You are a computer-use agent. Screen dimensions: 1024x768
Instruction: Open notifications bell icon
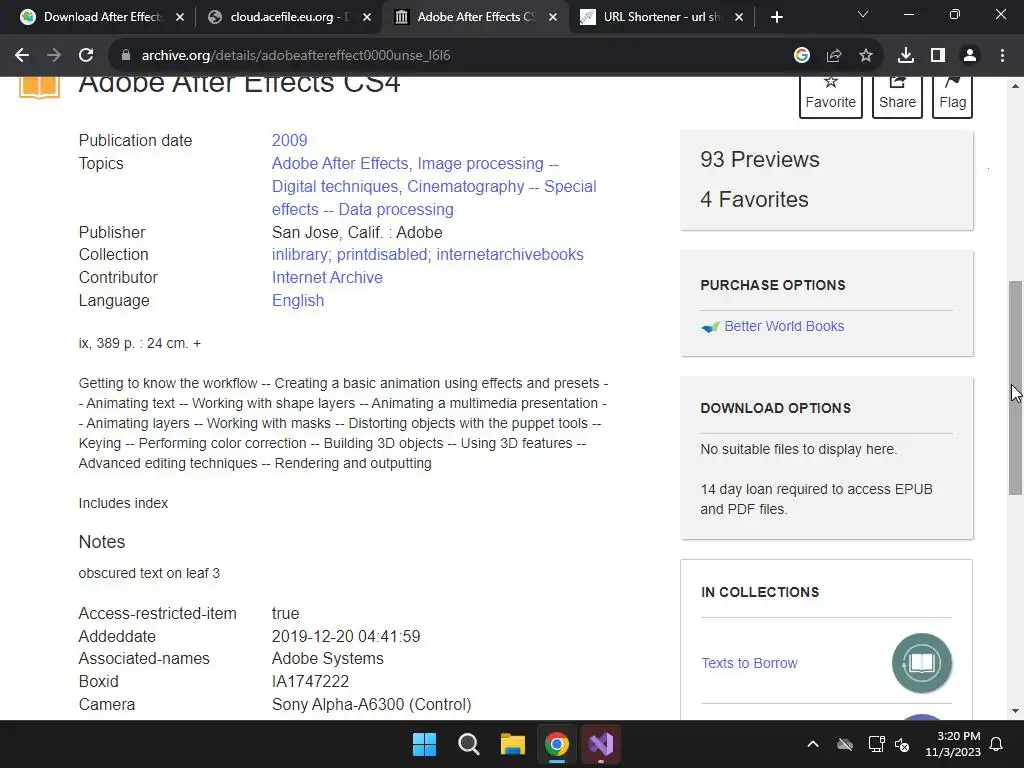pos(997,744)
